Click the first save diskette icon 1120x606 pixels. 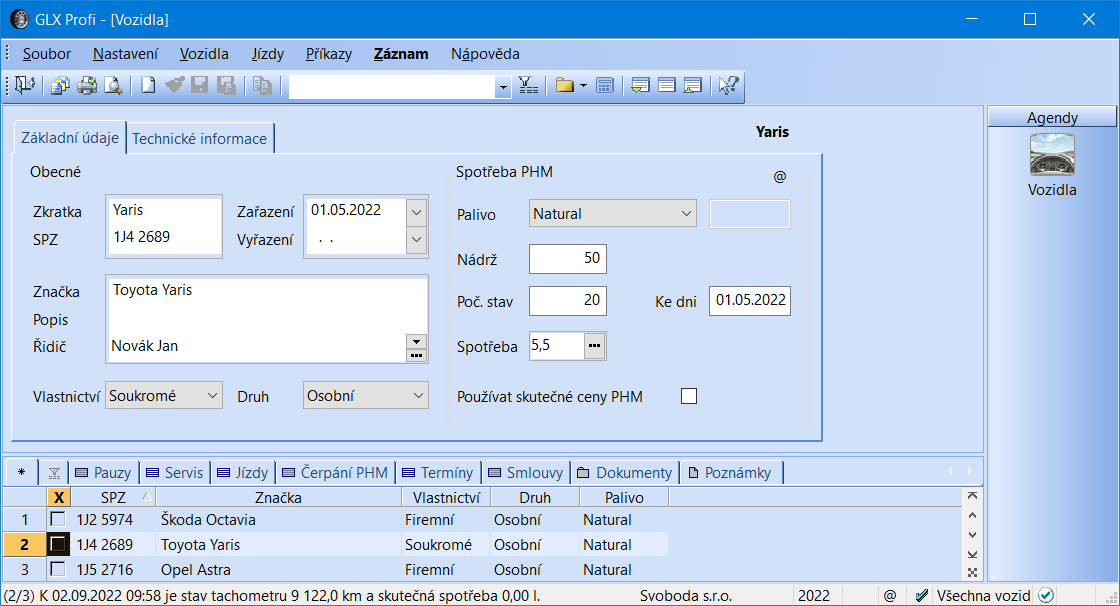click(199, 85)
